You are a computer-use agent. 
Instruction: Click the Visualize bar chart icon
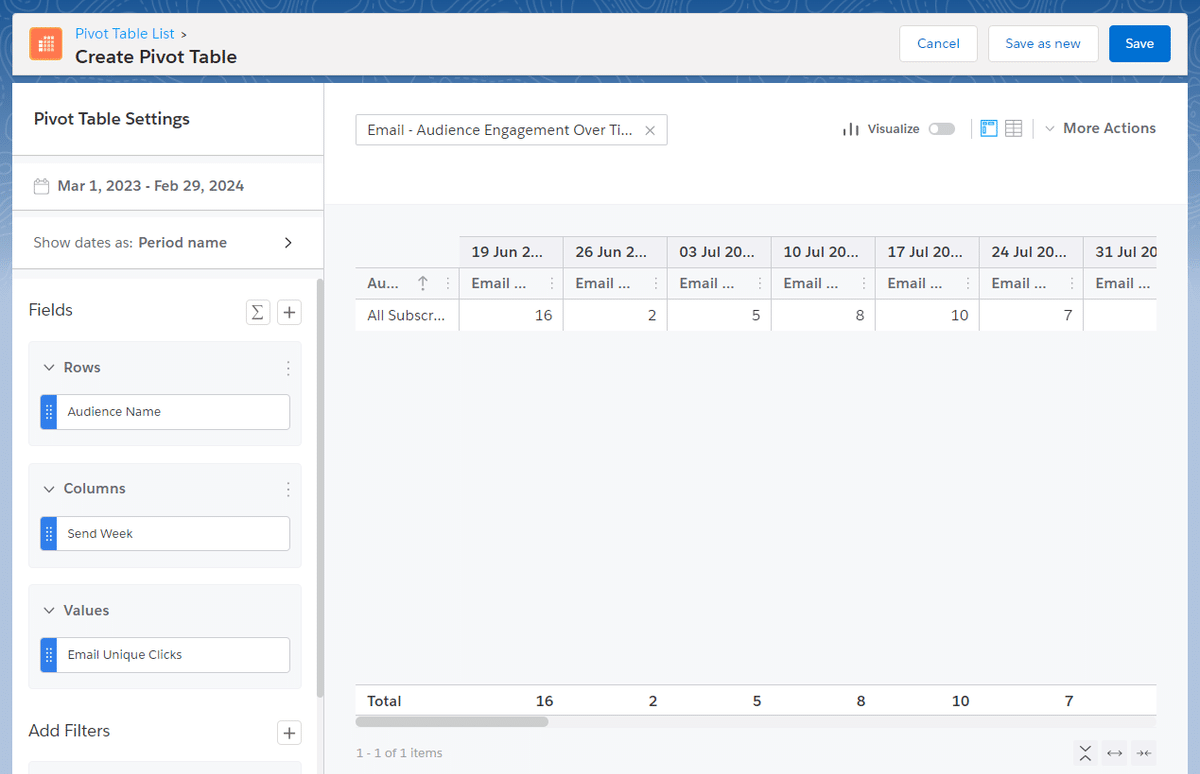[x=851, y=129]
